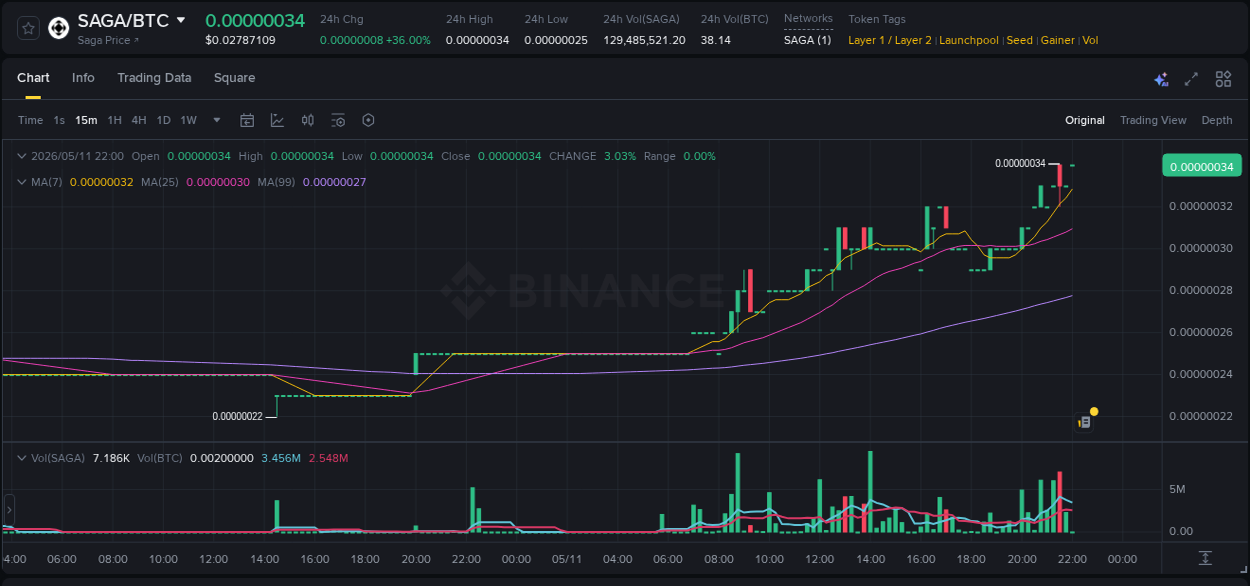The image size is (1250, 586).
Task: Click the Gainer token tag
Action: pos(1057,40)
